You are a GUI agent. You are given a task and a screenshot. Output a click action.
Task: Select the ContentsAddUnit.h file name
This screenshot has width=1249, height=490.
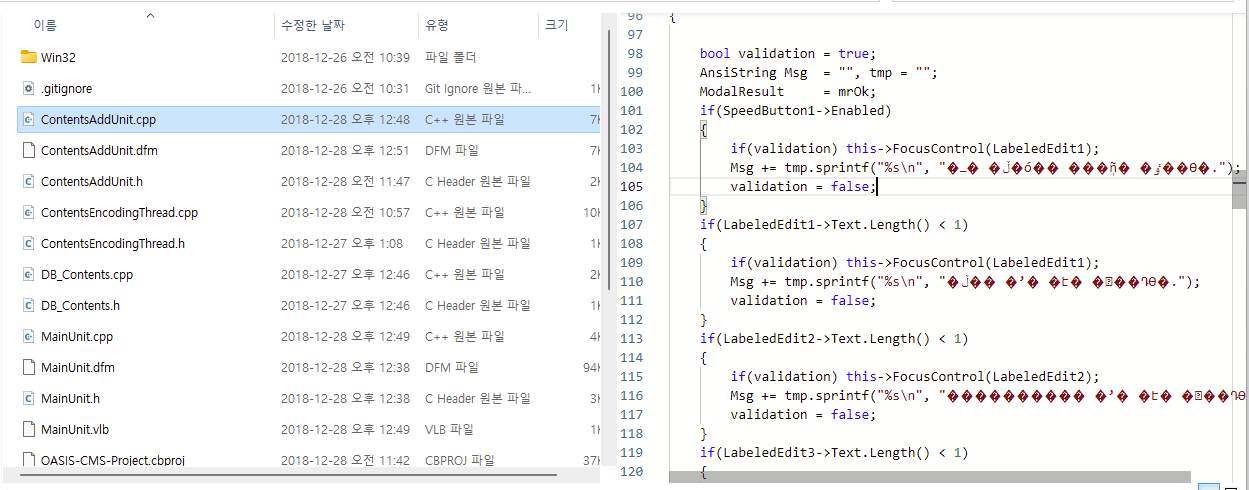click(92, 181)
